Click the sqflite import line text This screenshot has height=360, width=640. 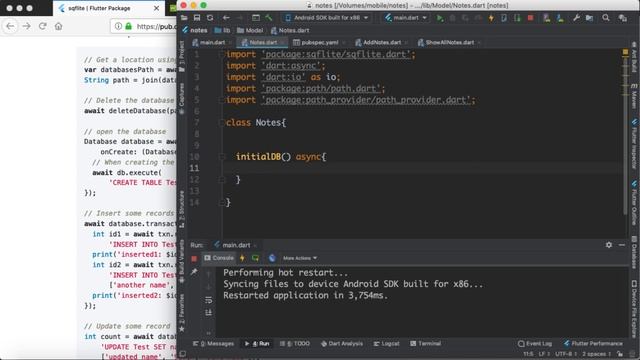[320, 54]
